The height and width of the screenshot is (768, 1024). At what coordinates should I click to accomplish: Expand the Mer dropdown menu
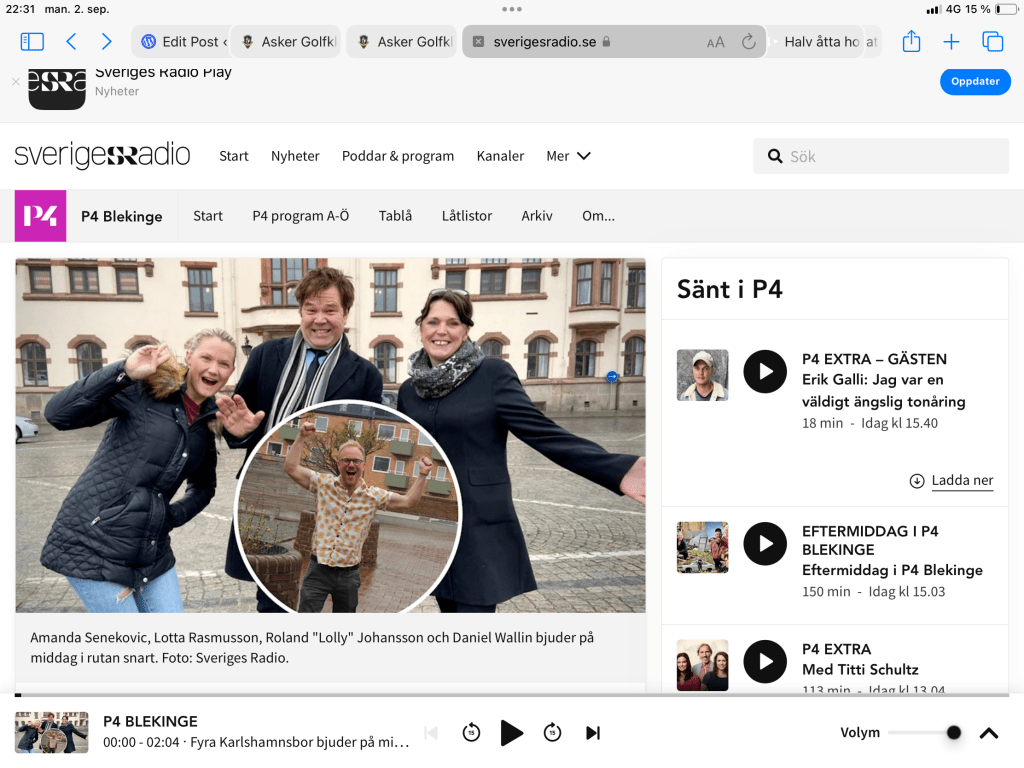click(x=568, y=156)
